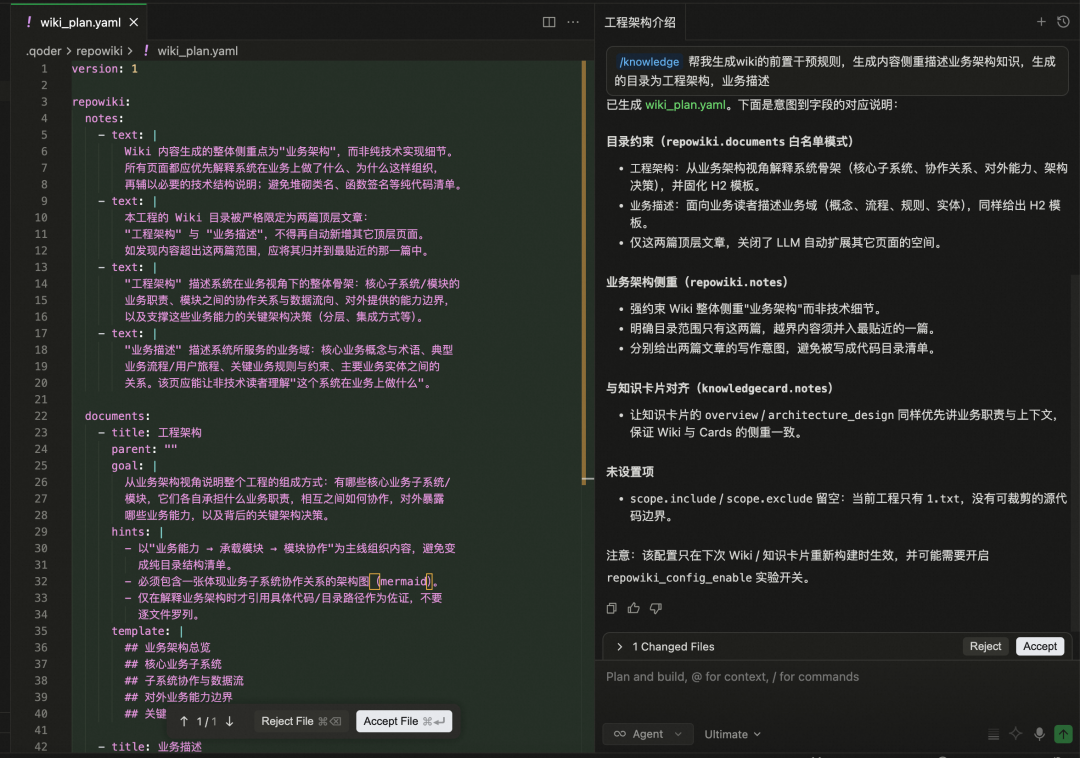Split the editor view icon
The width and height of the screenshot is (1080, 758).
tap(549, 22)
